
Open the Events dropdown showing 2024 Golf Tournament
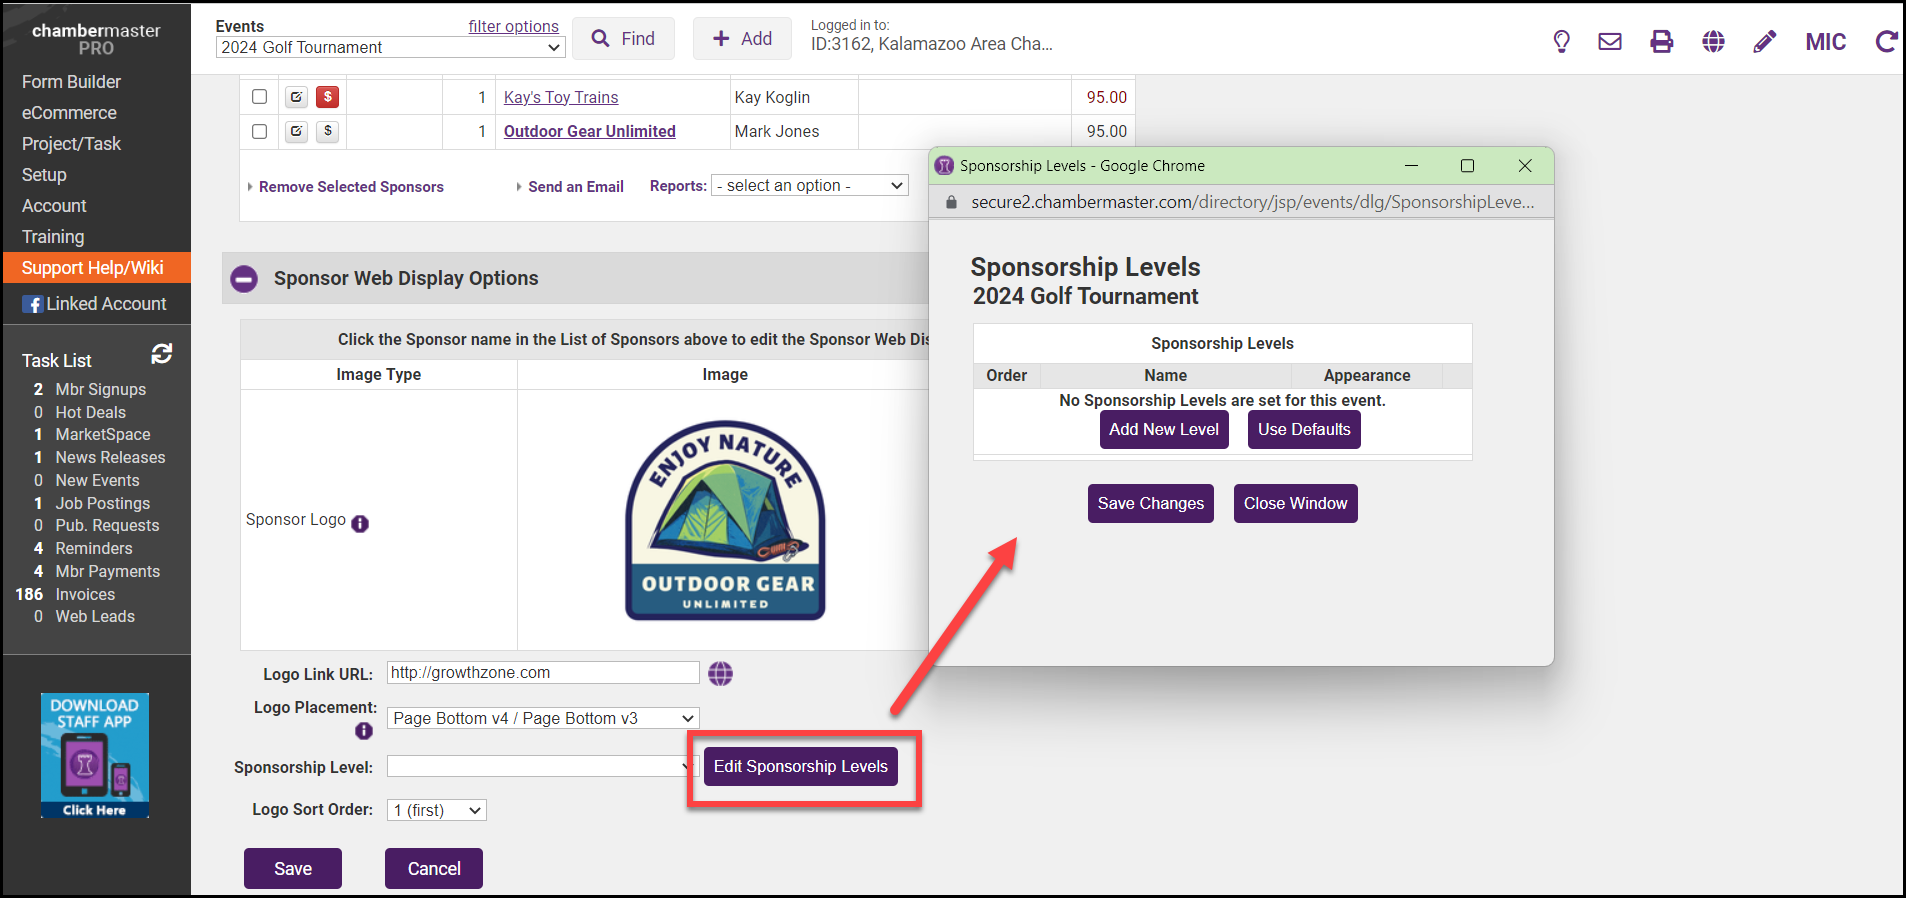click(390, 48)
